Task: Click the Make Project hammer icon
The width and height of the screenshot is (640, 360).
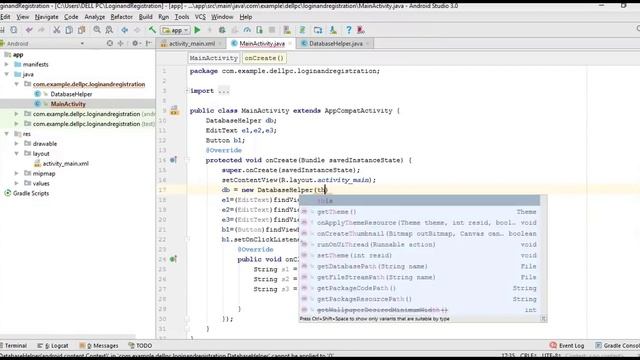Action: tap(152, 30)
